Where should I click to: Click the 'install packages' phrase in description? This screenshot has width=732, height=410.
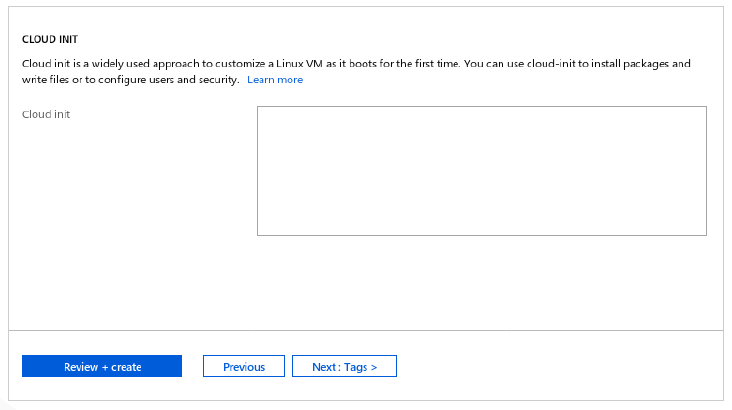630,64
